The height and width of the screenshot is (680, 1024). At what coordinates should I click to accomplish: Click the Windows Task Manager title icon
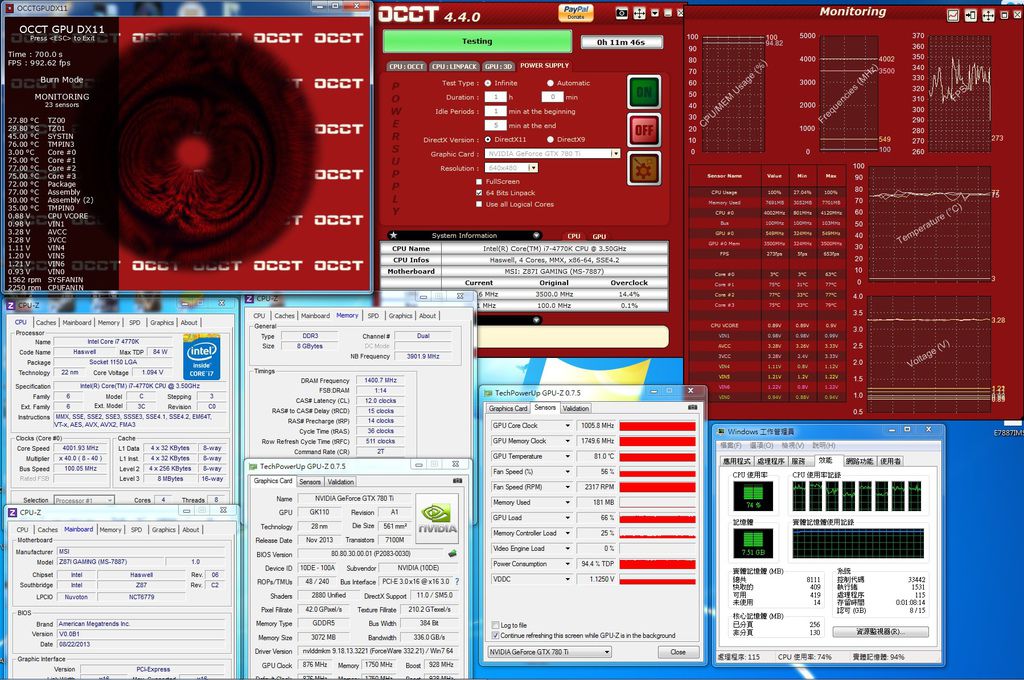click(x=721, y=431)
